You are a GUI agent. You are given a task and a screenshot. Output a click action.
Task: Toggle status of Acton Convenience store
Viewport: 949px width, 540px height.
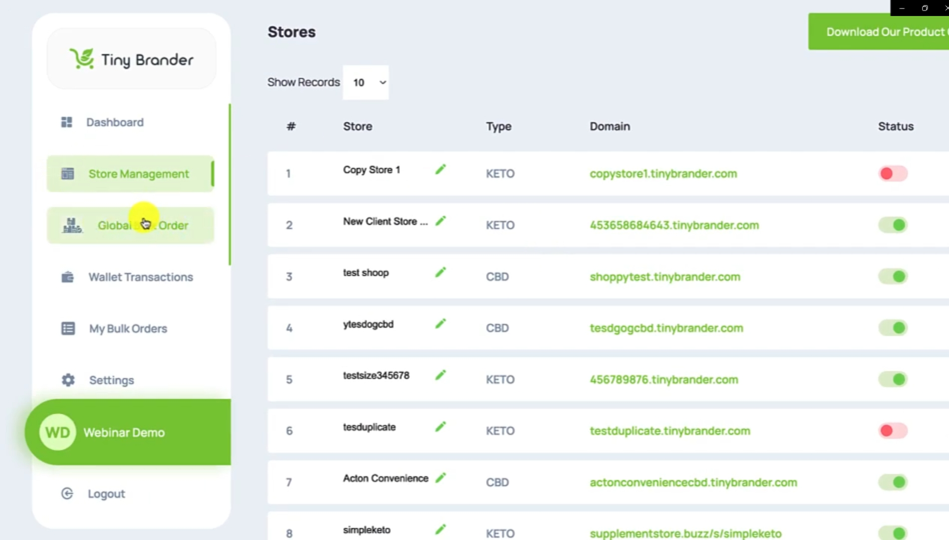tap(893, 482)
